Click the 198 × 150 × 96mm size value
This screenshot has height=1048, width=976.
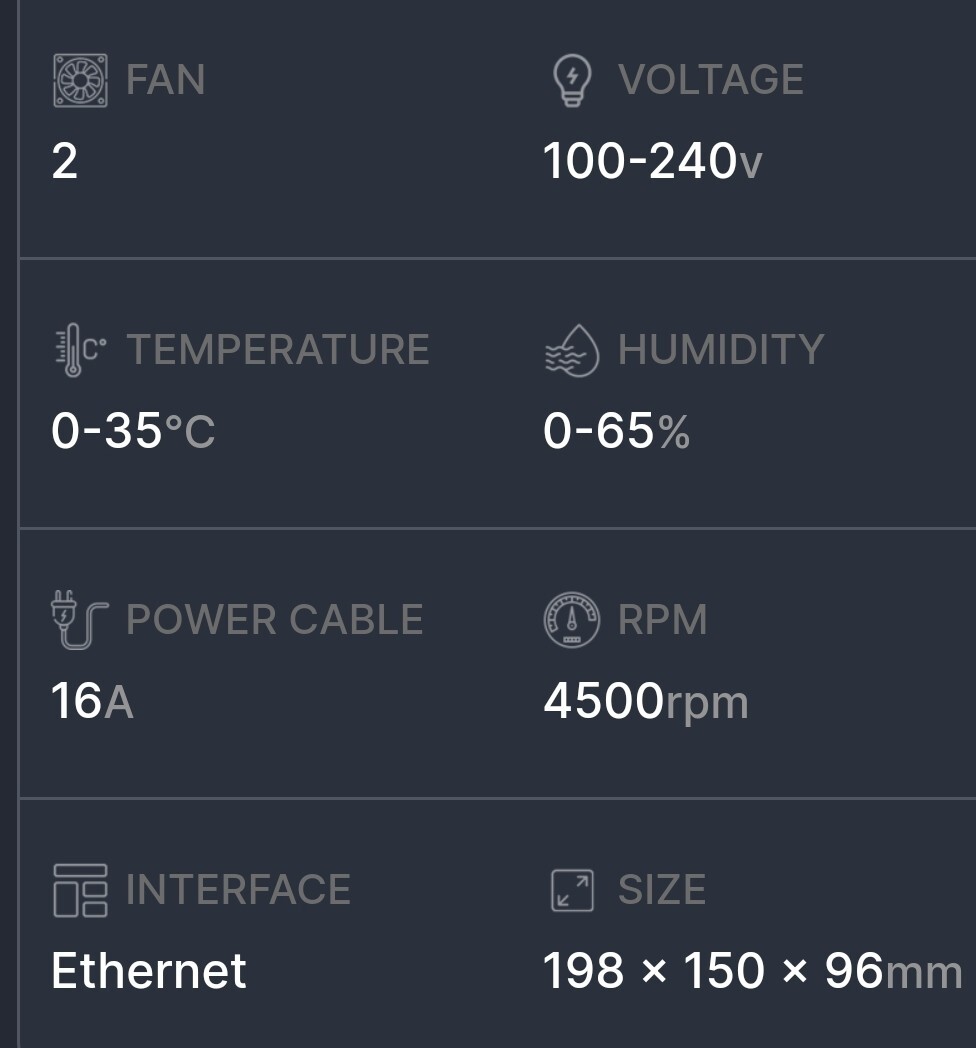753,970
